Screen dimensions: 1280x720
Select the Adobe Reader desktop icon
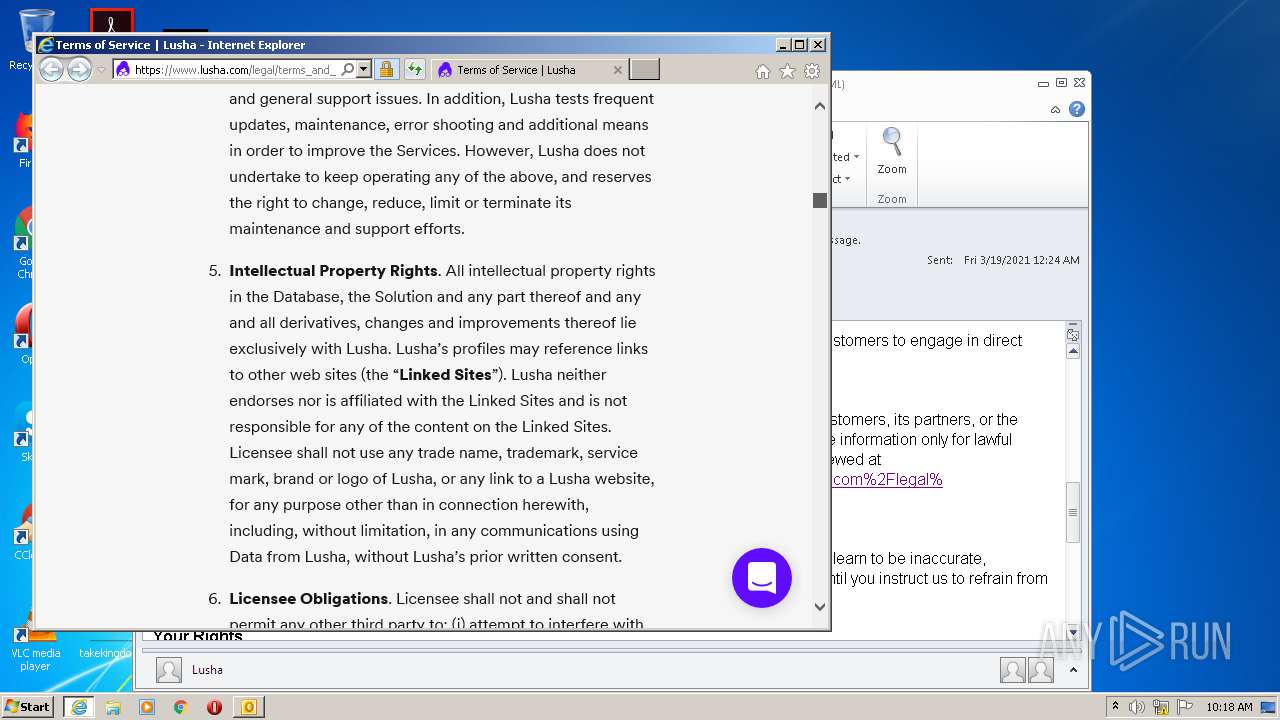tap(112, 21)
